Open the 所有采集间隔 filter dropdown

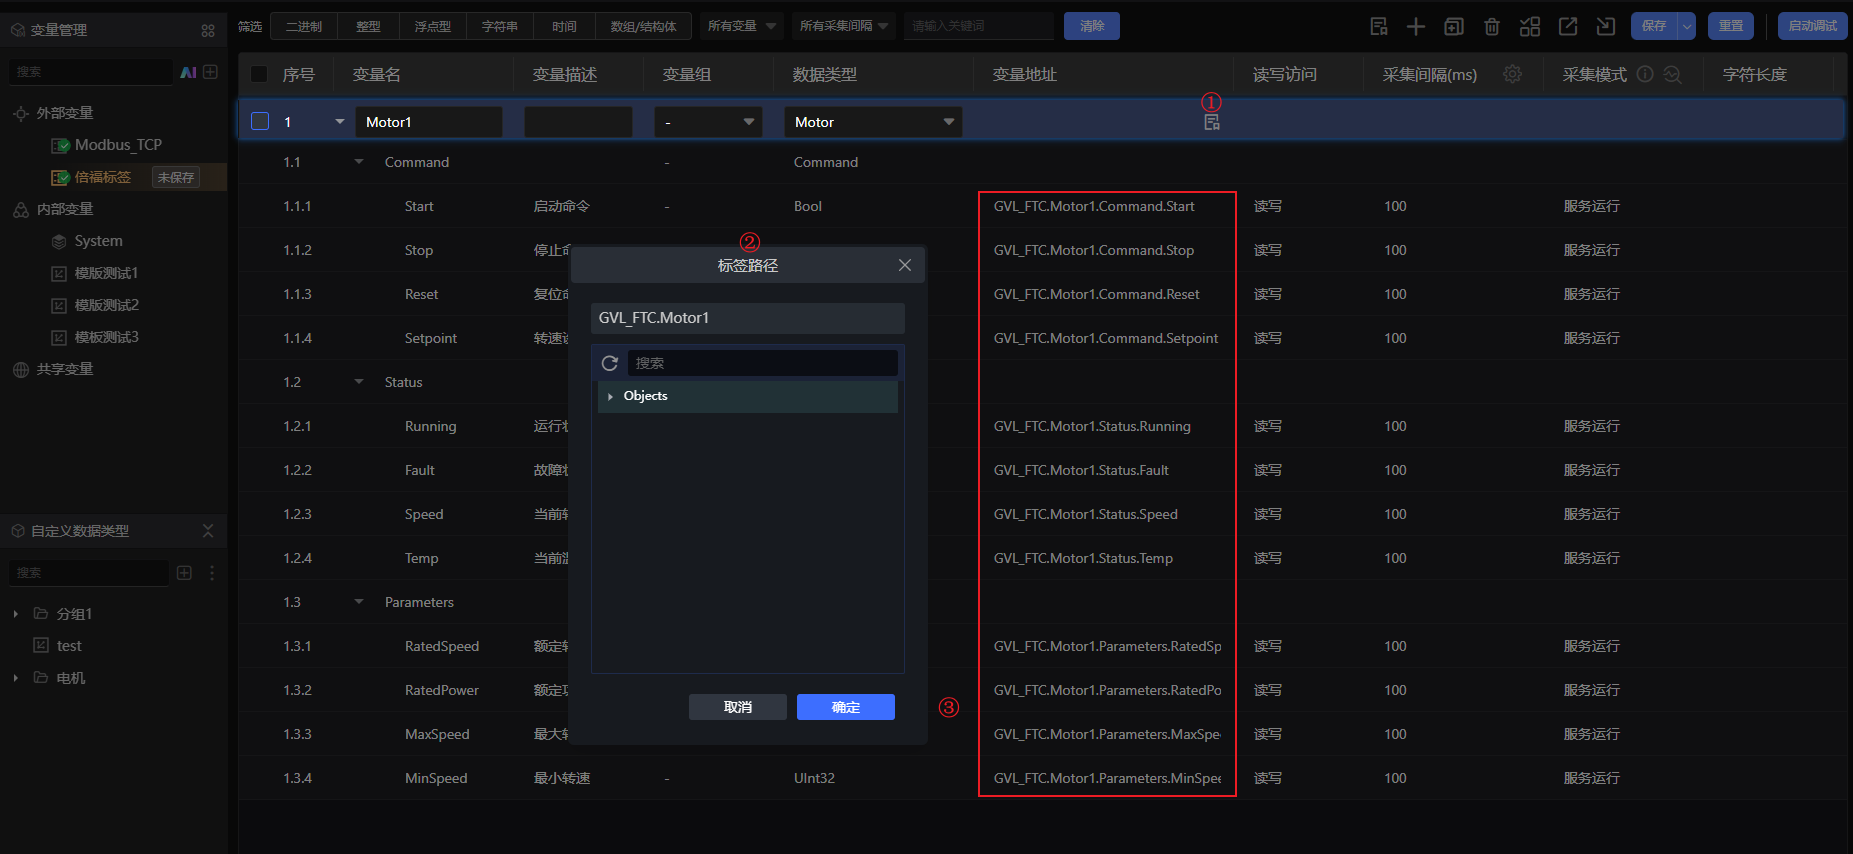tap(844, 26)
